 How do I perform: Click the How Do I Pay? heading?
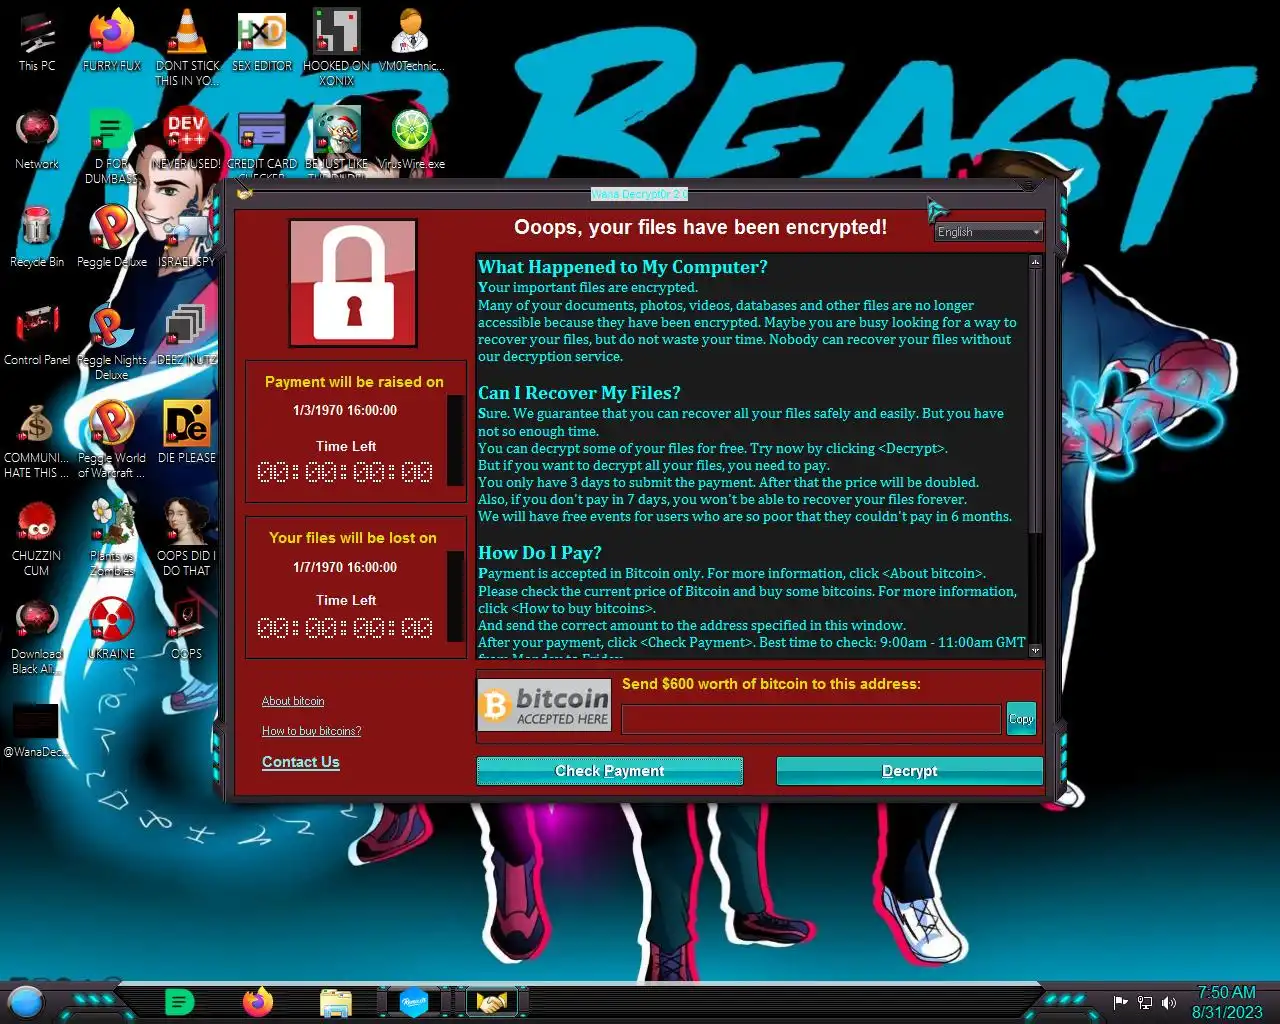(540, 553)
